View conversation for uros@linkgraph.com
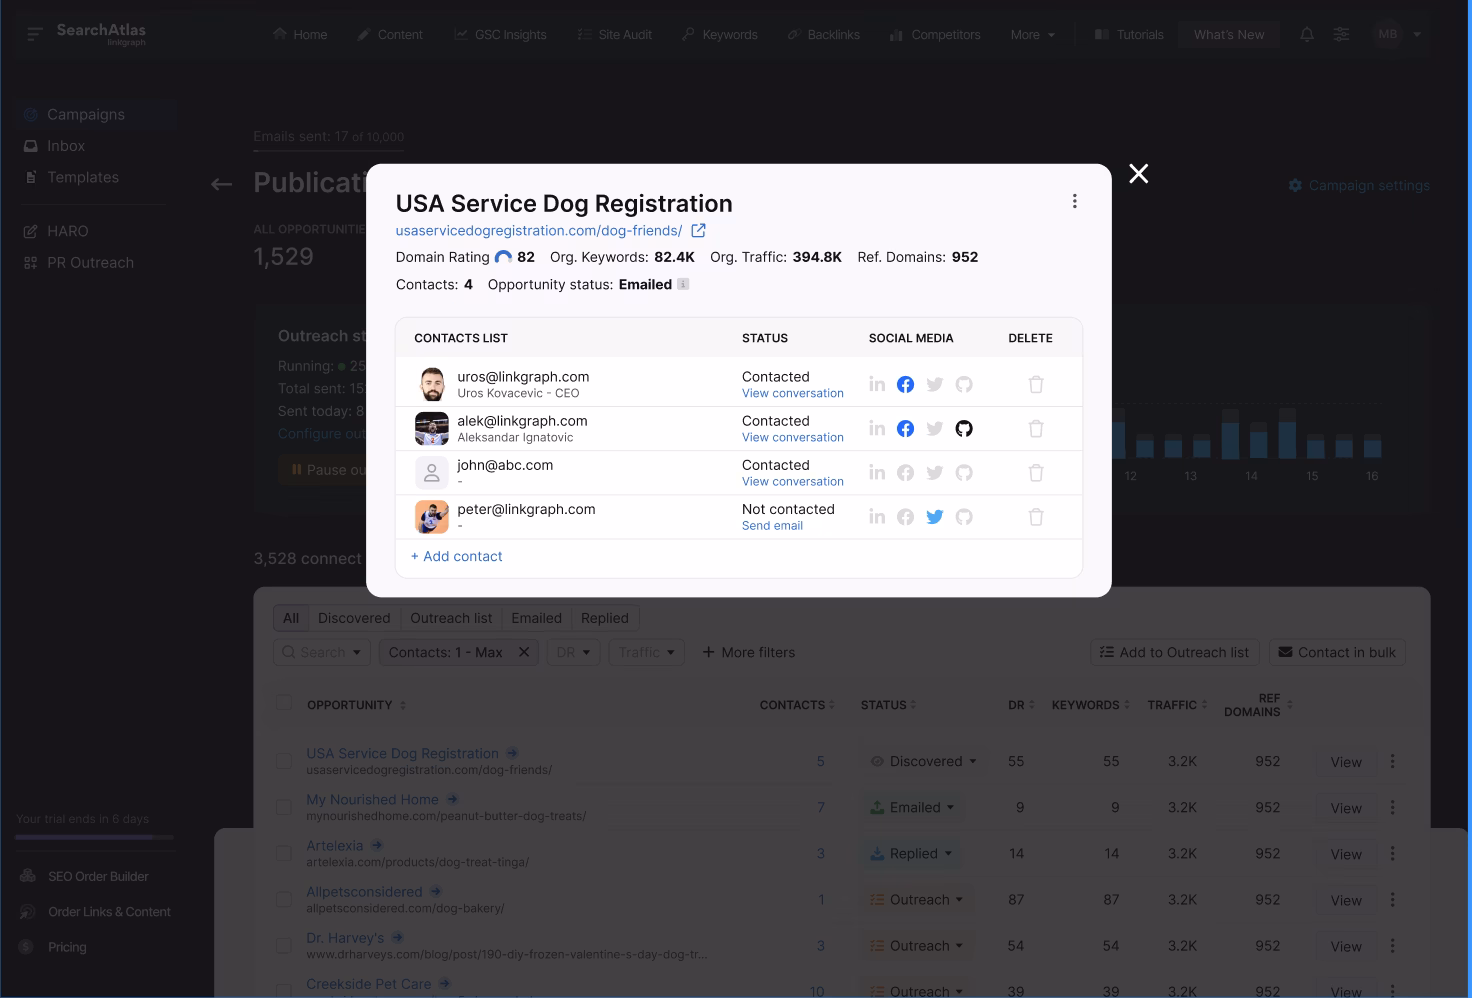 tap(792, 394)
